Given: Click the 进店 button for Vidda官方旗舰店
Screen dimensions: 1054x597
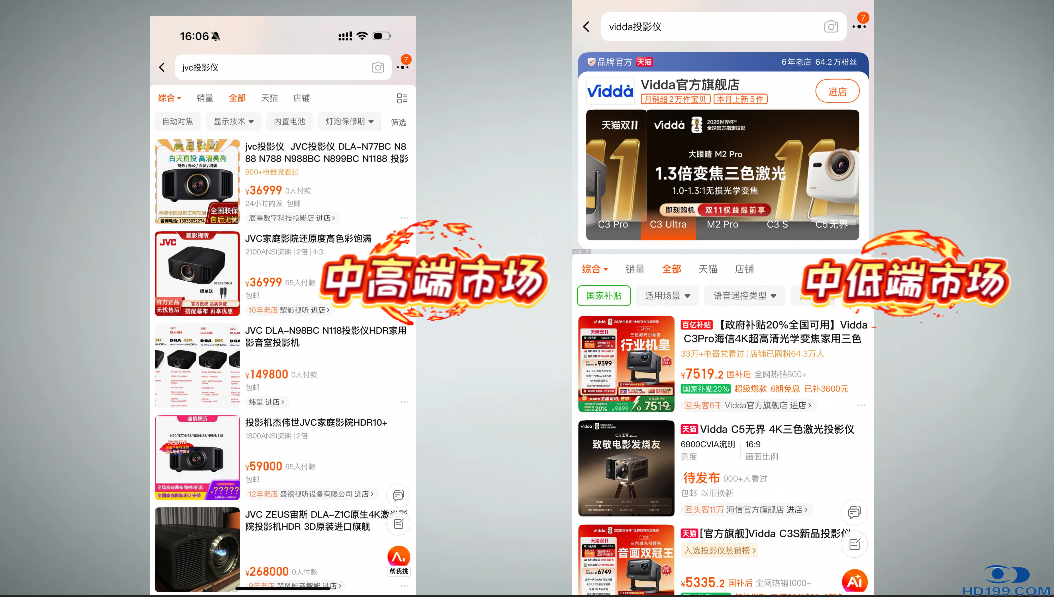Looking at the screenshot, I should pyautogui.click(x=837, y=92).
